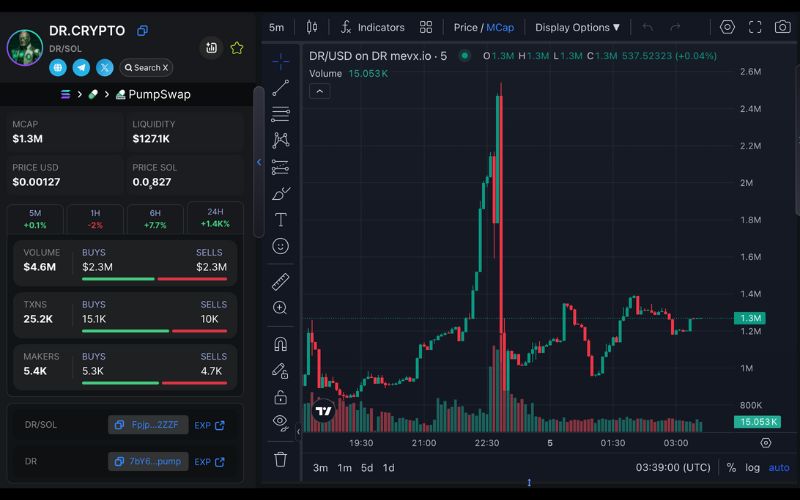Select the forecasting position tool

(281, 167)
